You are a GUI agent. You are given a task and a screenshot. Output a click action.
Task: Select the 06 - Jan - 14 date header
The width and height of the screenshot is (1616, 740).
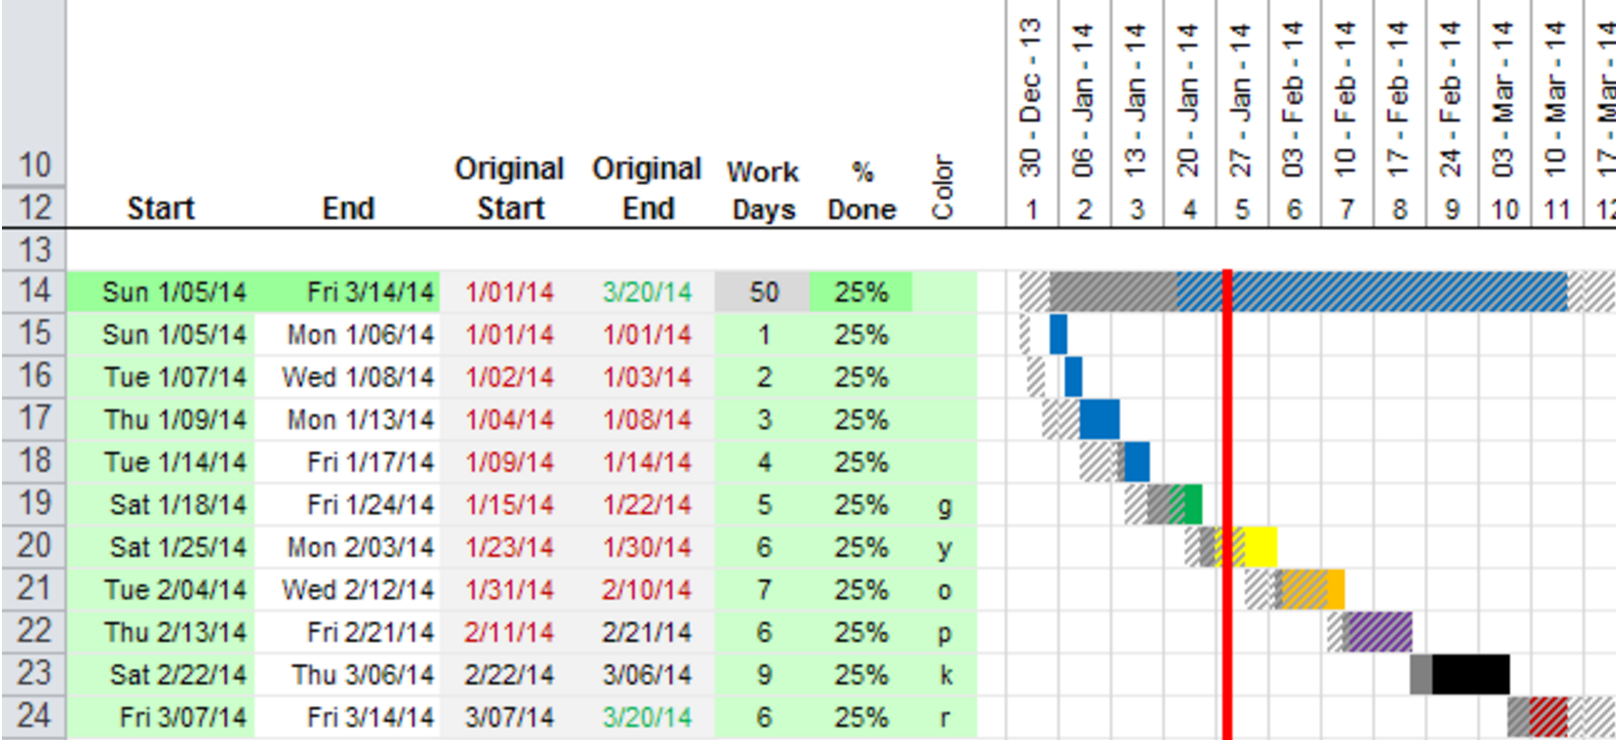(1083, 100)
